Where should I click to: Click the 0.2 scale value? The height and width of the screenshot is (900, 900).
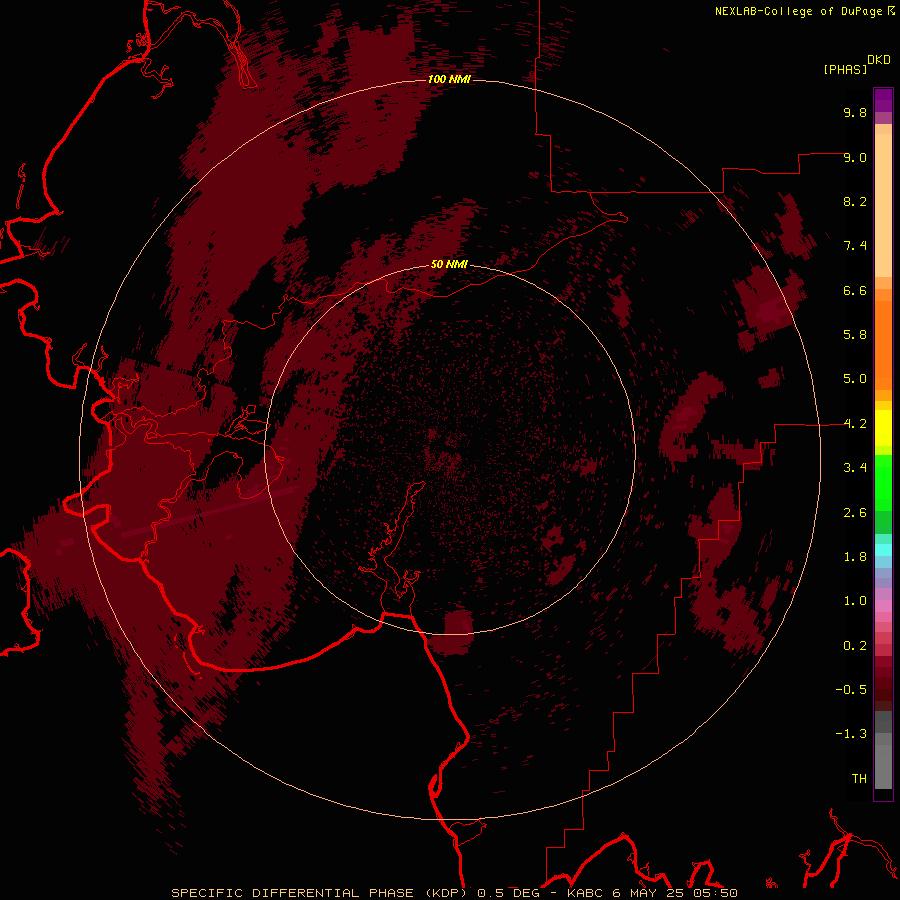tap(855, 646)
